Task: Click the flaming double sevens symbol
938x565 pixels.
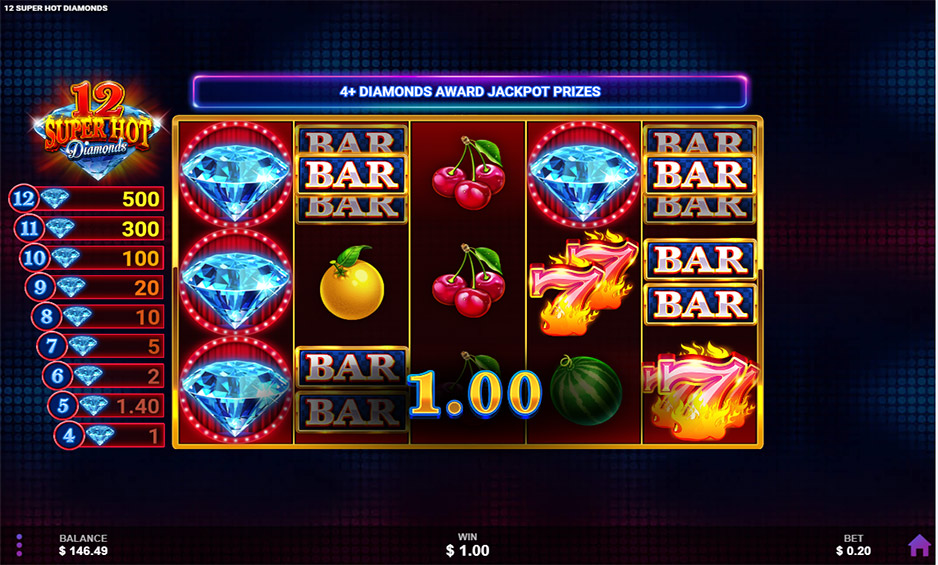Action: (584, 282)
